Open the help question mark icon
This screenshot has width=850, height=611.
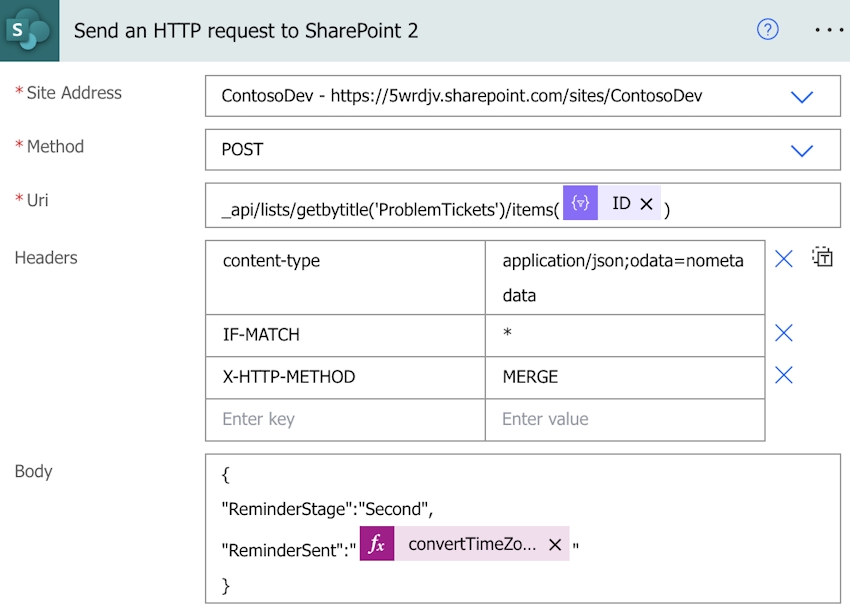click(x=767, y=30)
